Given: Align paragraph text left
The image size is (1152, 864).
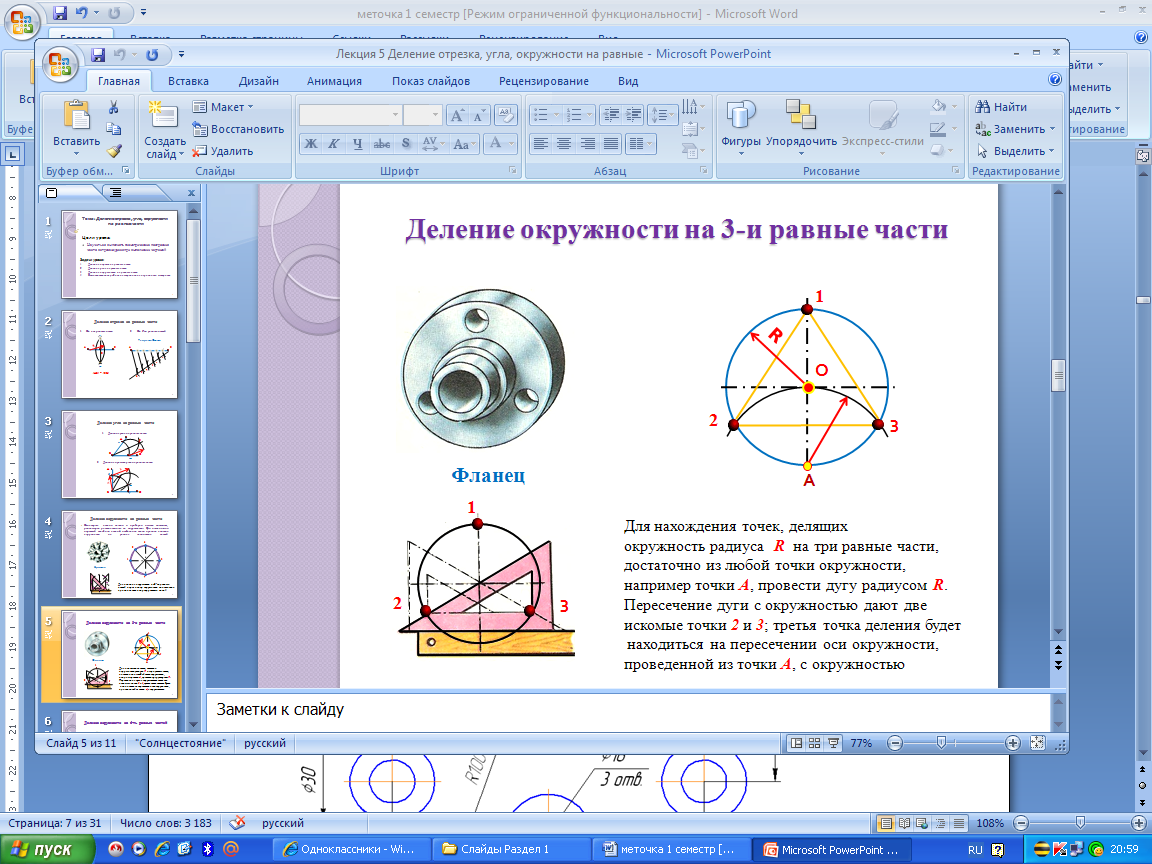Looking at the screenshot, I should click(541, 144).
